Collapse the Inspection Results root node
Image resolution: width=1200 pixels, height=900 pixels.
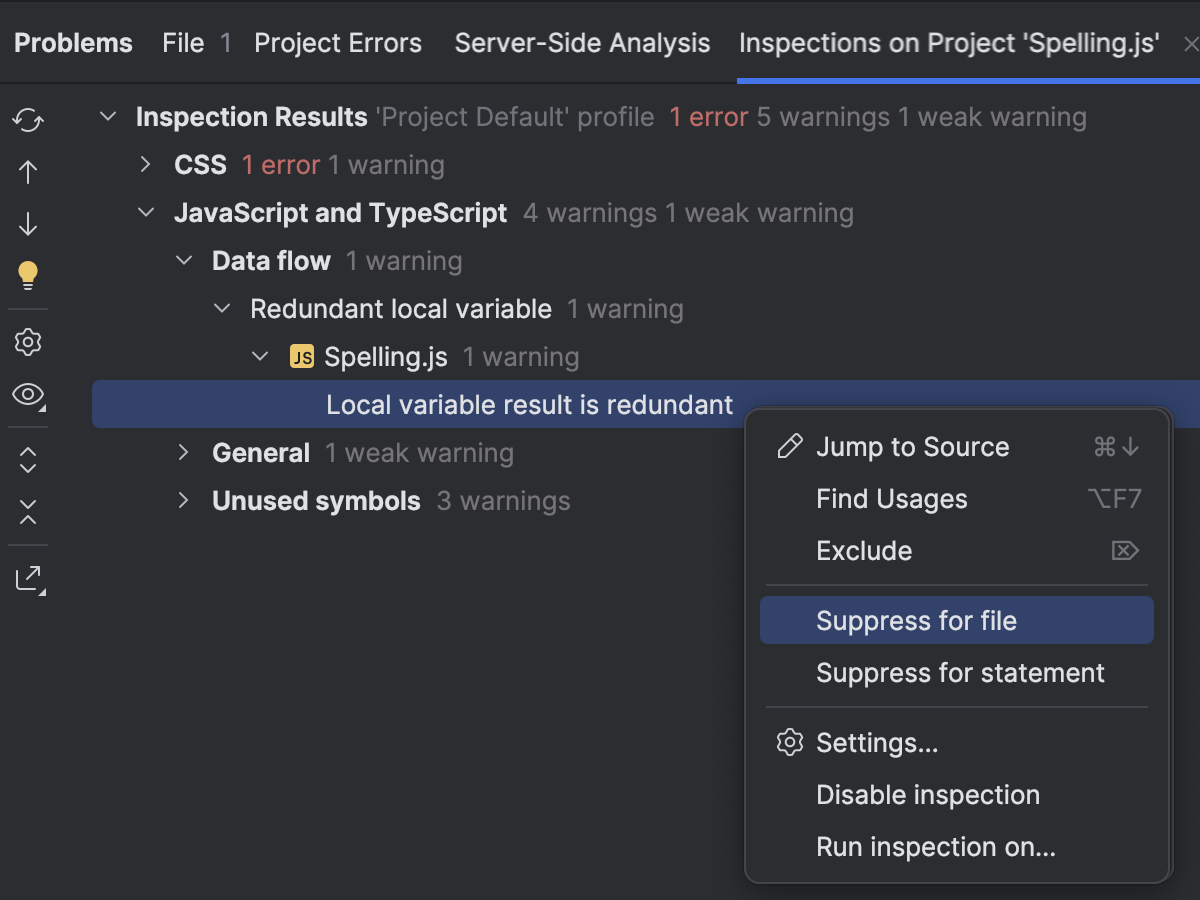tap(108, 116)
